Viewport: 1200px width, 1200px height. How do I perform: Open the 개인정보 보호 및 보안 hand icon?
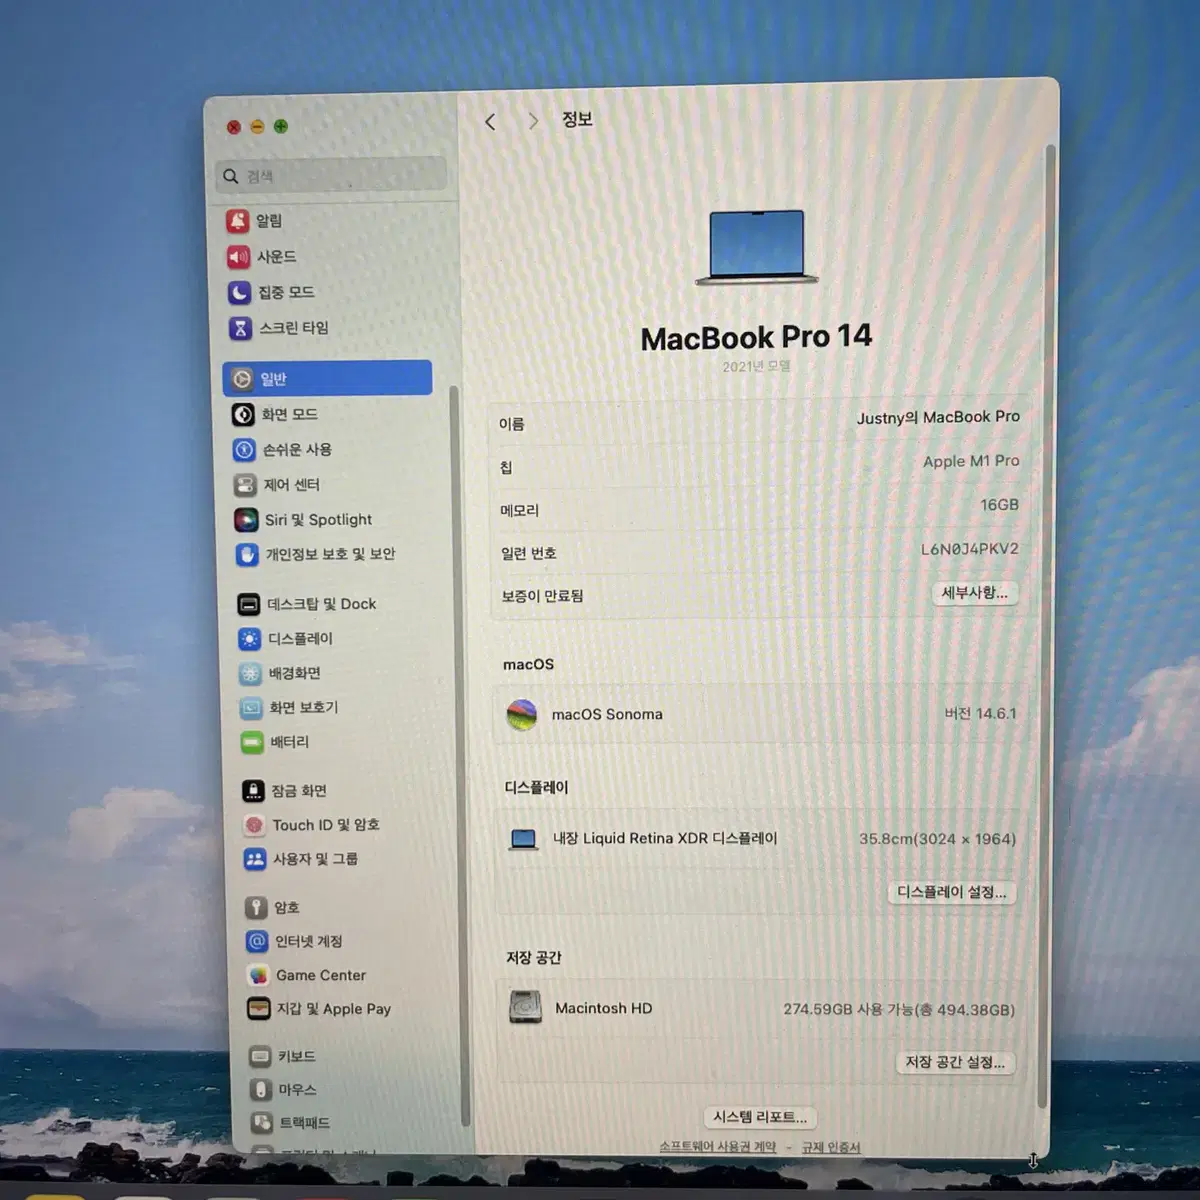click(247, 554)
